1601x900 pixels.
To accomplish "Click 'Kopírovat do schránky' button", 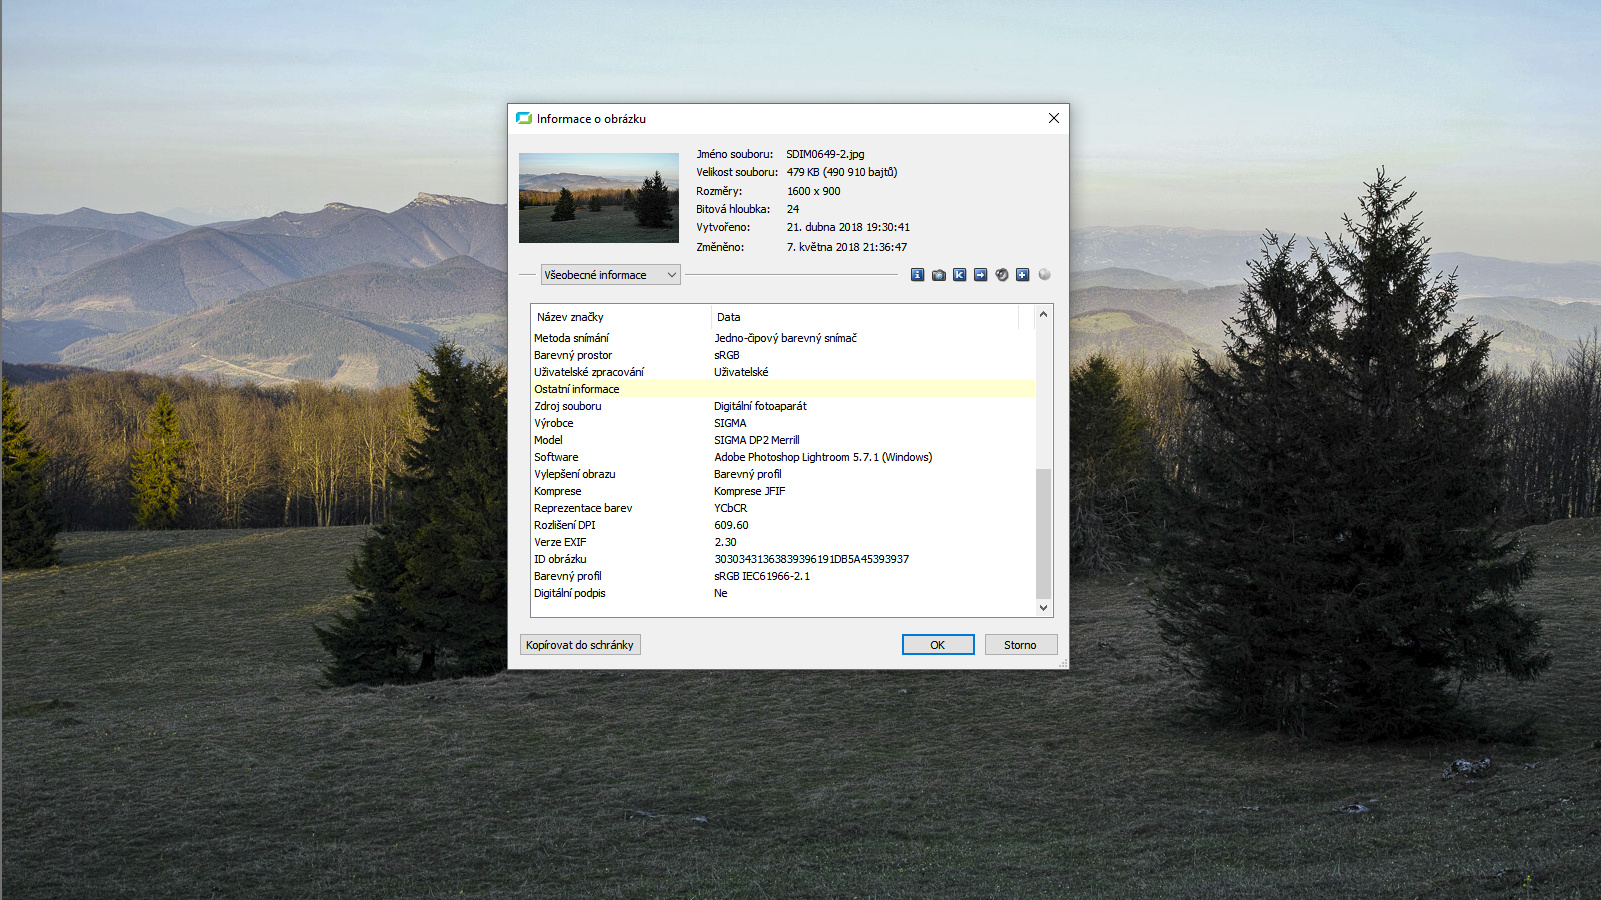I will click(x=580, y=645).
